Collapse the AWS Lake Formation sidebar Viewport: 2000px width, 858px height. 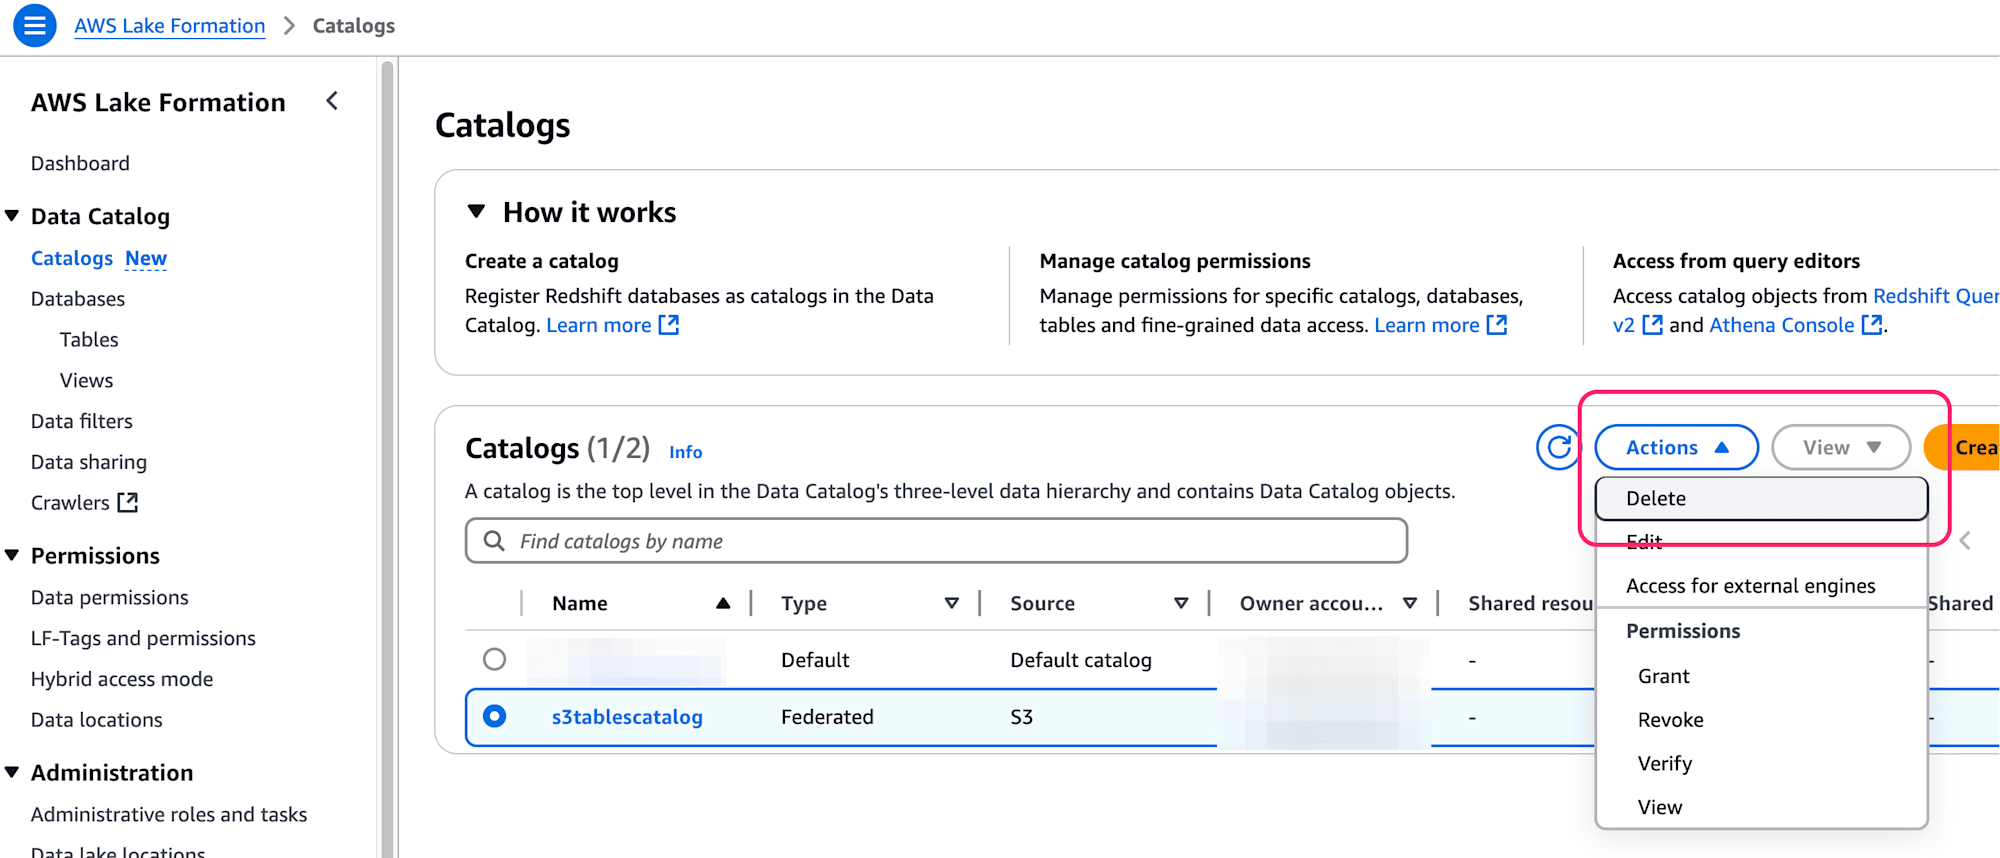click(333, 101)
